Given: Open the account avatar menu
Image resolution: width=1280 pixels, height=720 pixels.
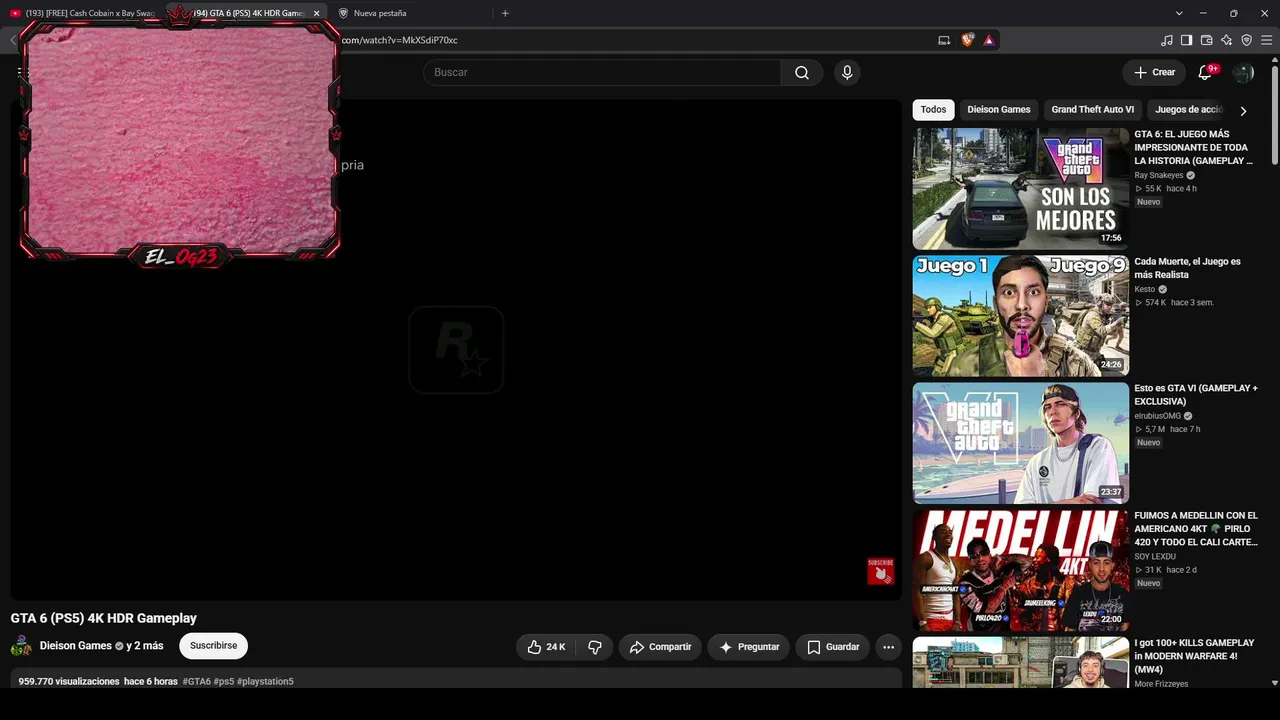Looking at the screenshot, I should [x=1243, y=72].
